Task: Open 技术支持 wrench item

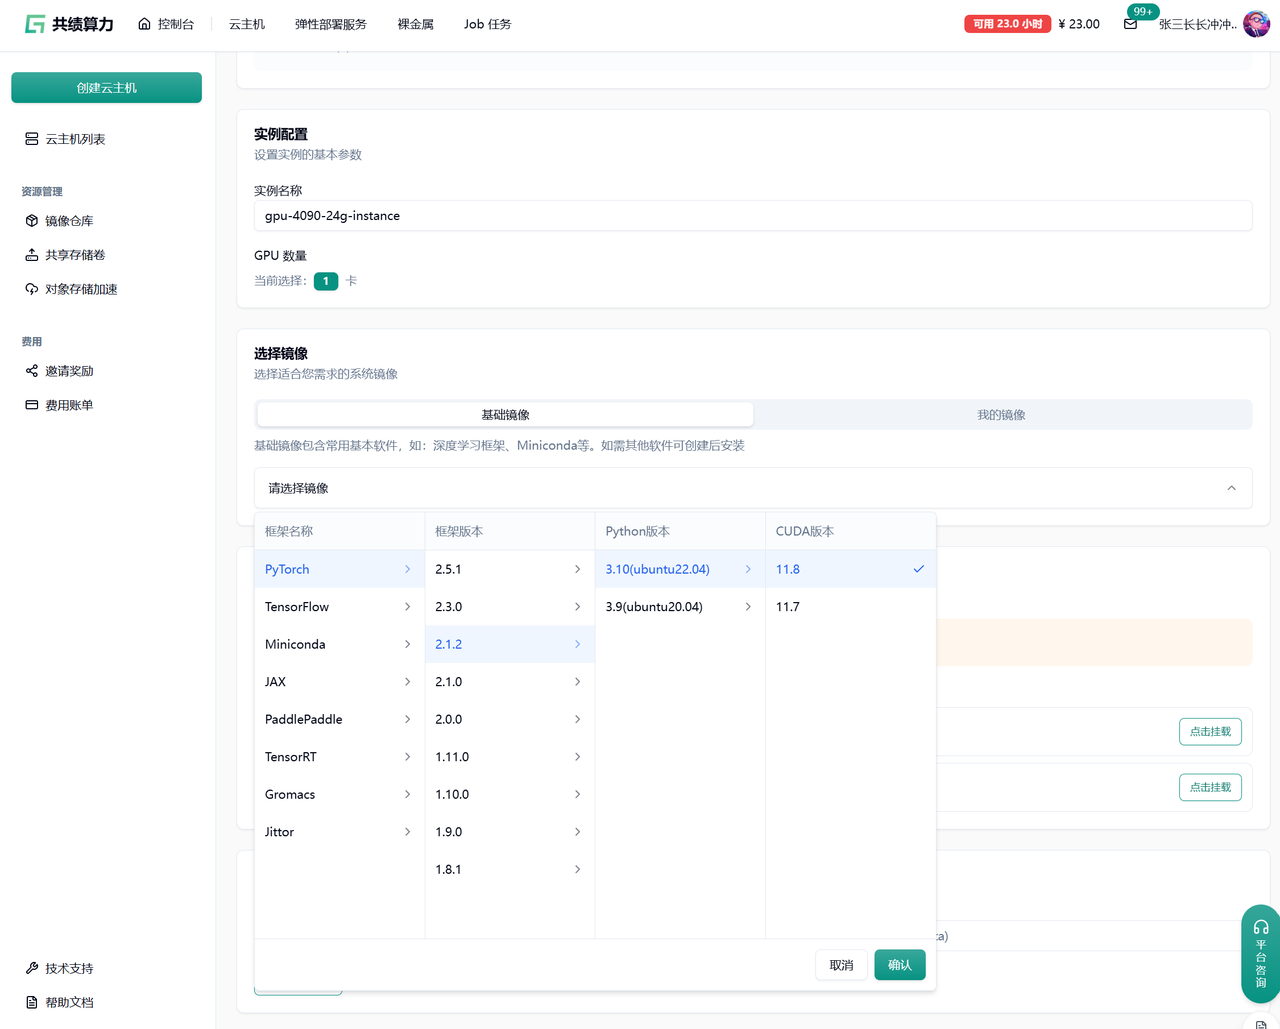Action: click(x=68, y=968)
